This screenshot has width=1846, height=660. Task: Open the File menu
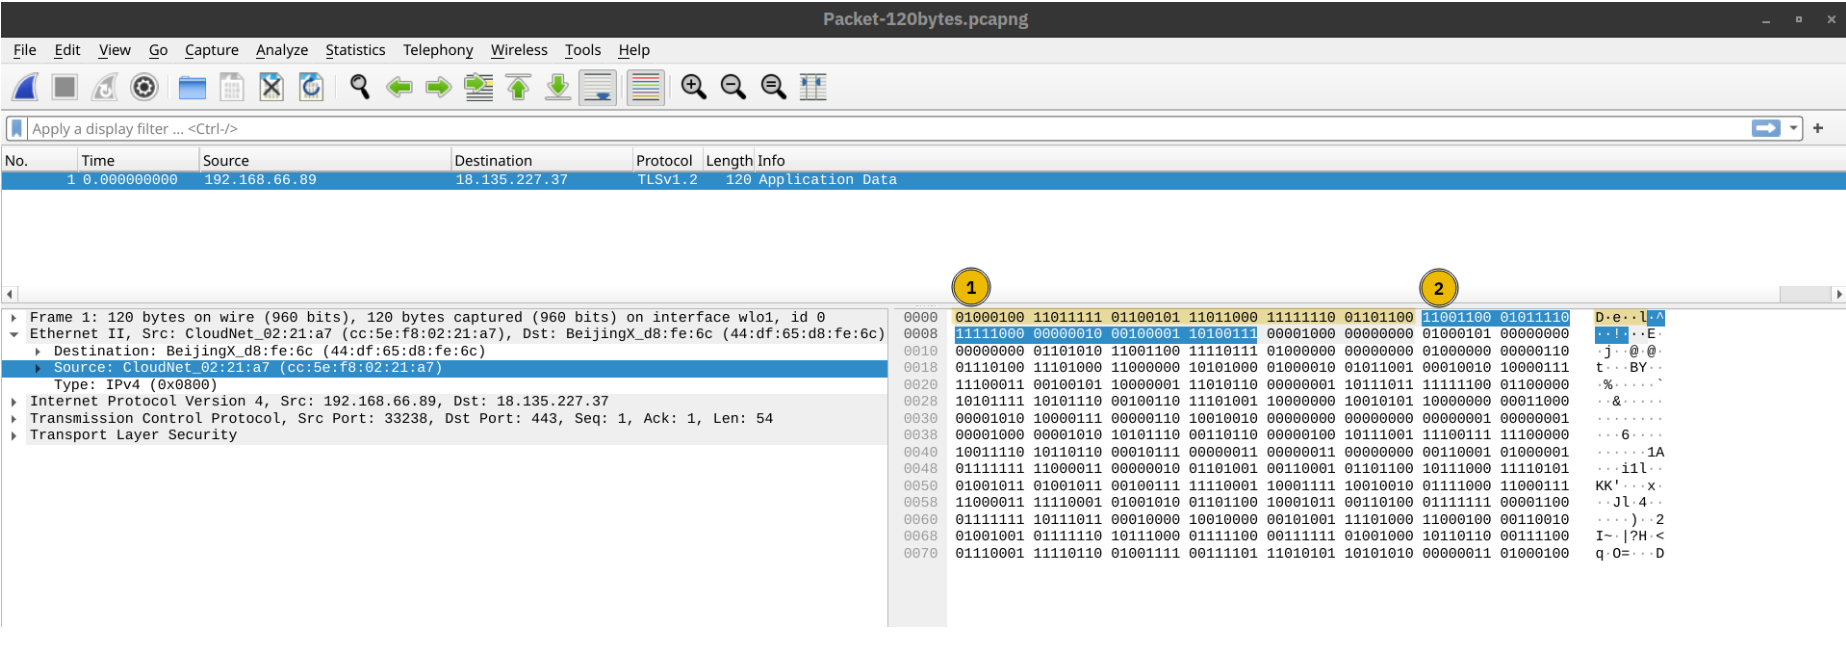25,50
